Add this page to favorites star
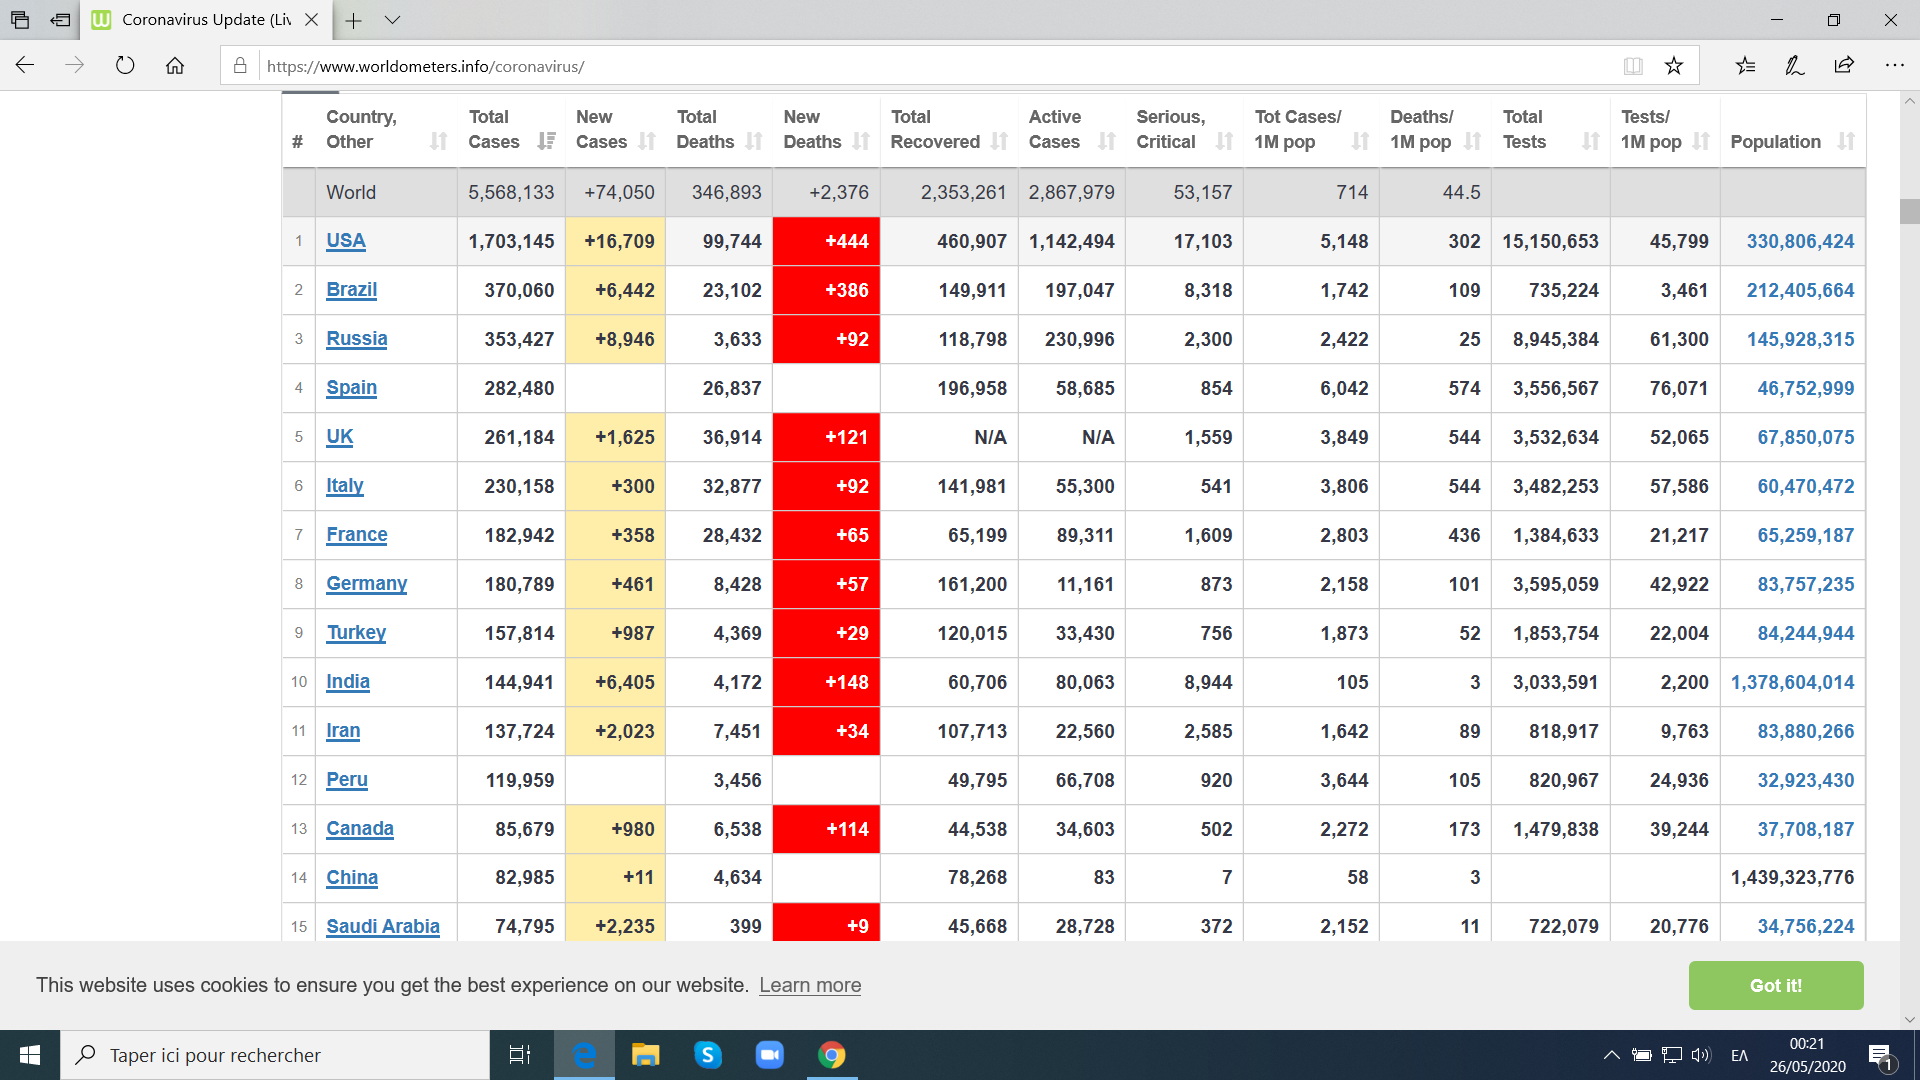The width and height of the screenshot is (1920, 1080). point(1674,66)
